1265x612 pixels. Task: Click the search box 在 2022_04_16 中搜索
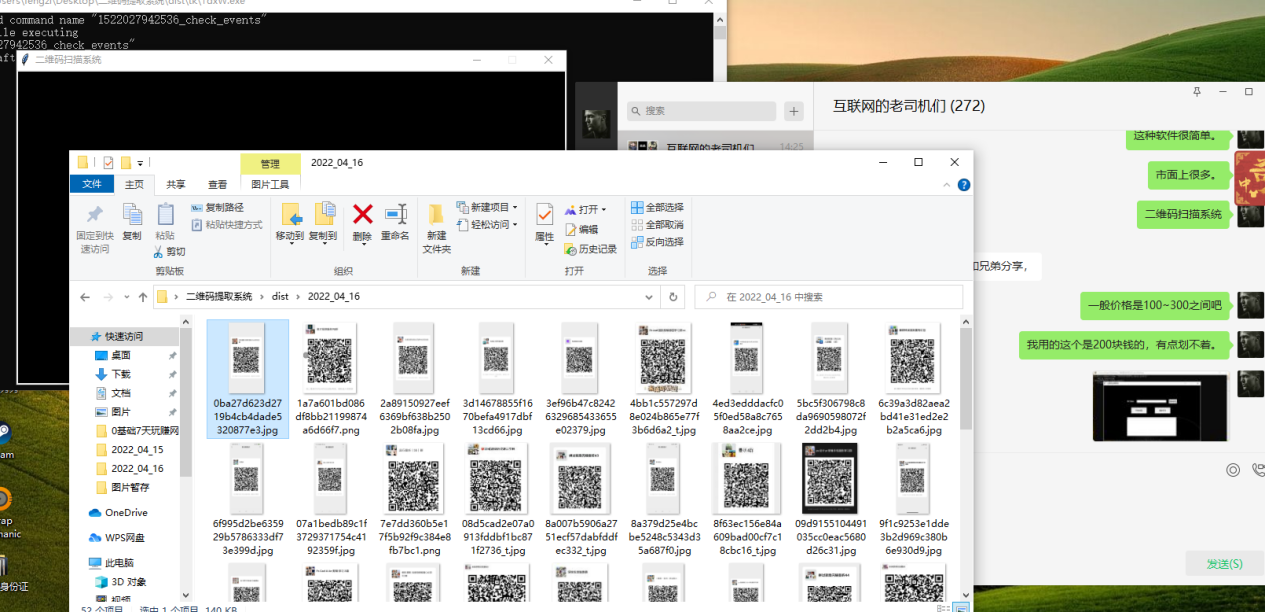(829, 297)
